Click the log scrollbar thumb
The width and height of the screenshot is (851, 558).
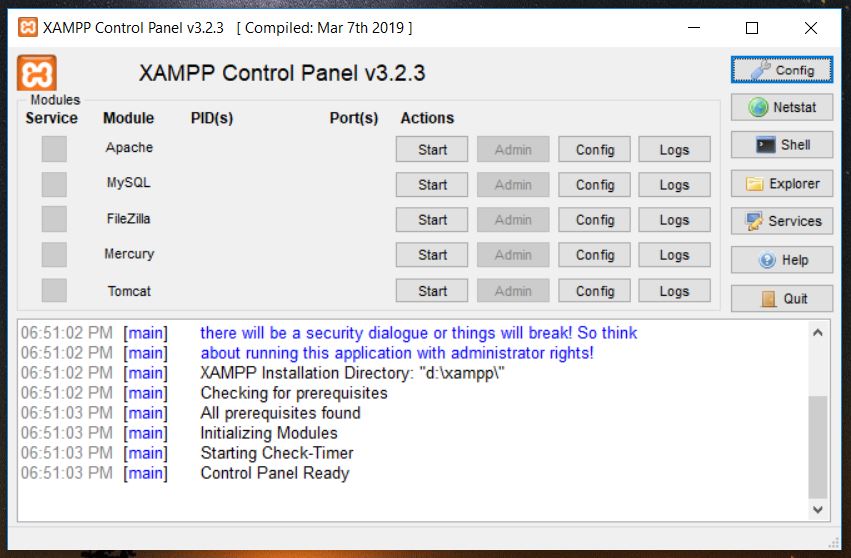pos(818,447)
